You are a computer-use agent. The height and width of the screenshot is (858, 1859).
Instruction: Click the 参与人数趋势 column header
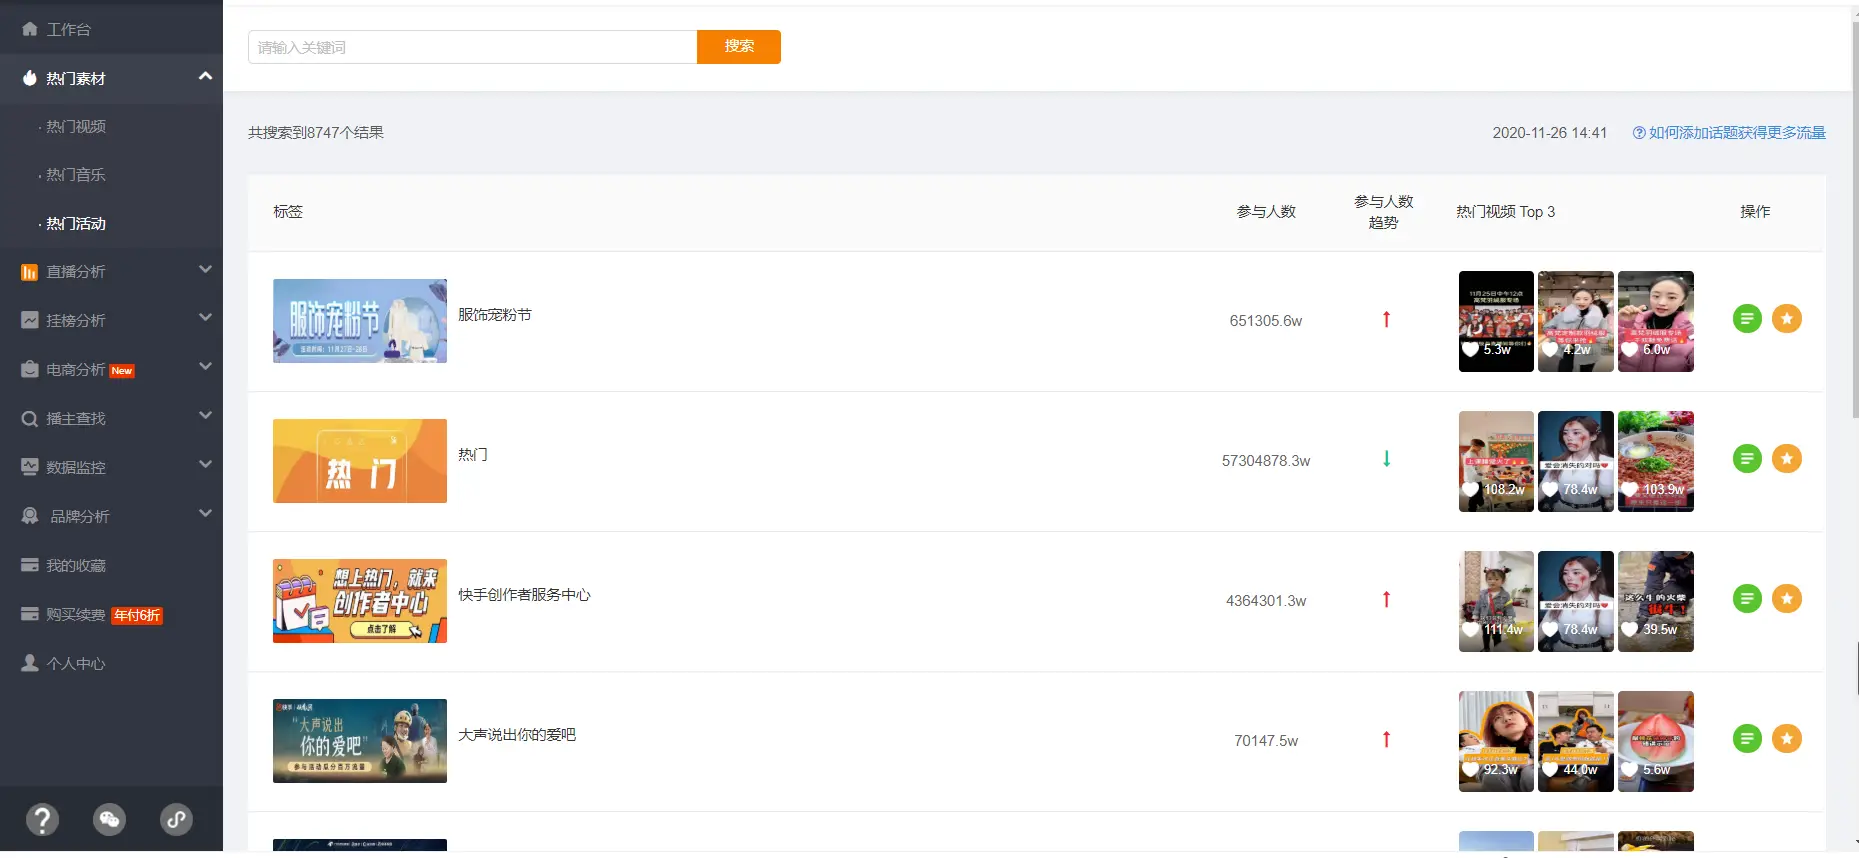[1384, 212]
